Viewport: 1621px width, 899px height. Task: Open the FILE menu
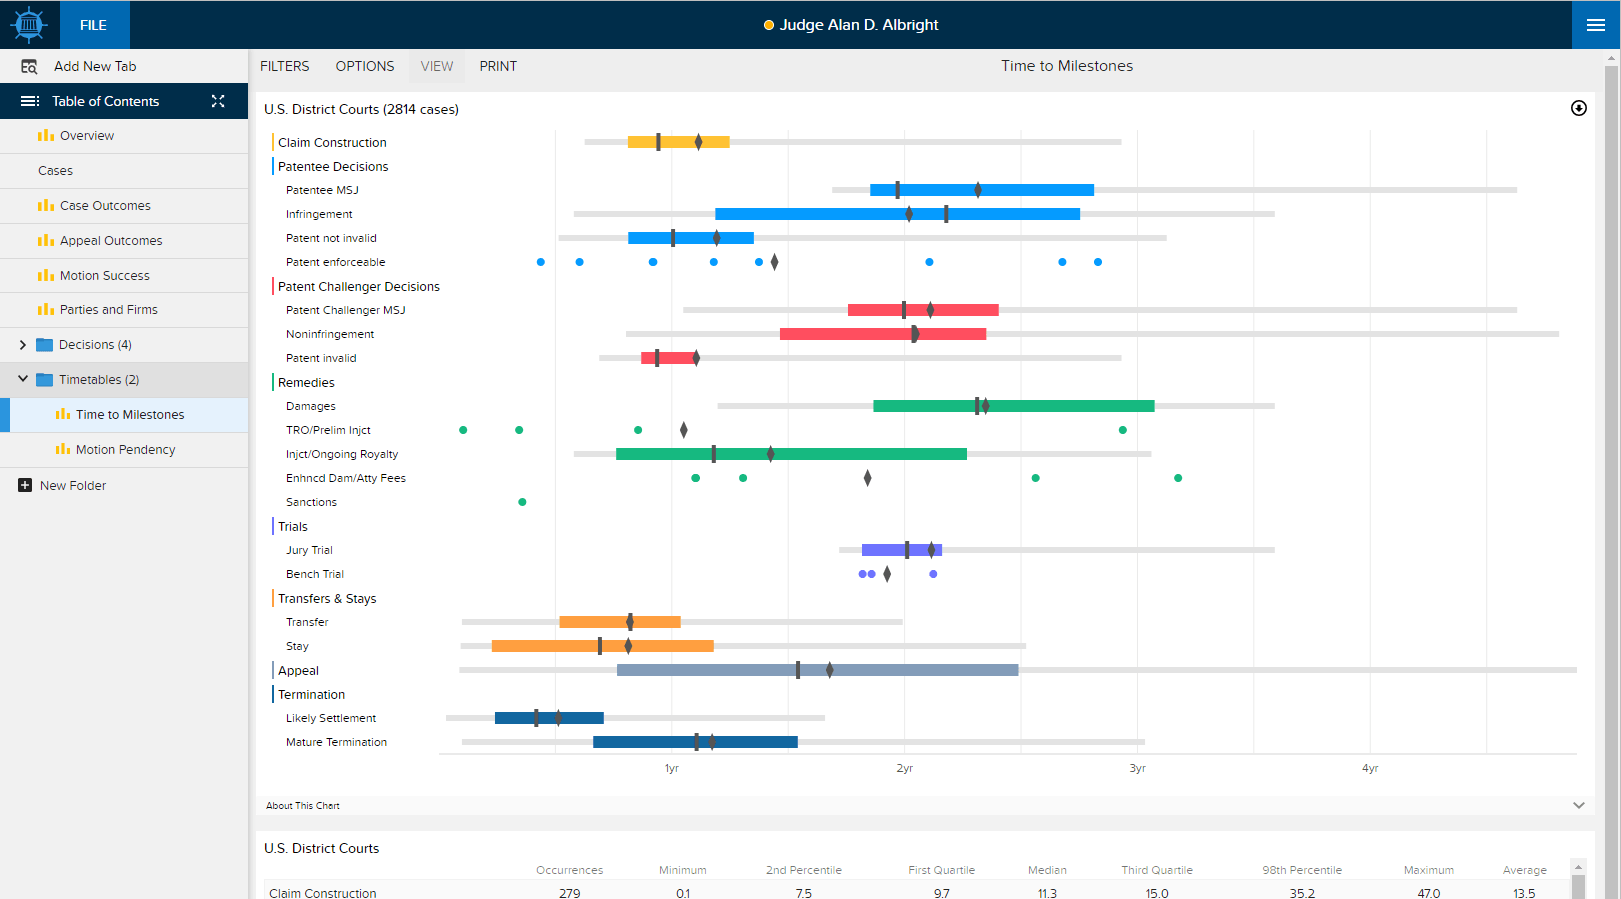tap(94, 25)
